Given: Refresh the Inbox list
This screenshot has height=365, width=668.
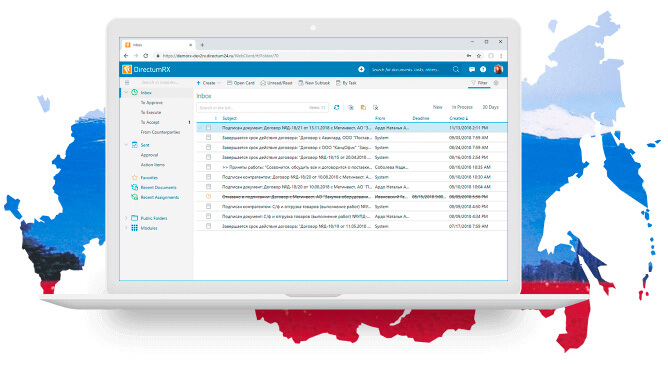Looking at the screenshot, I should point(337,107).
